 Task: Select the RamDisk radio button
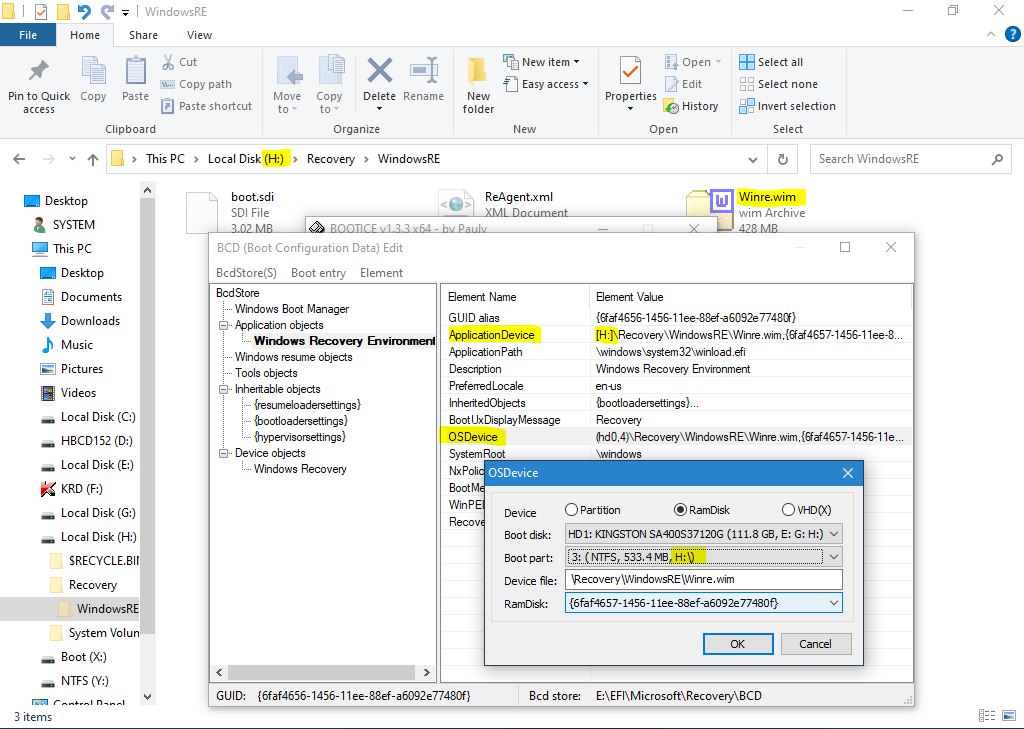681,510
